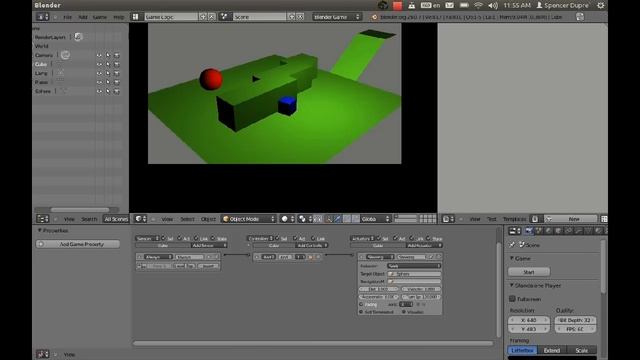Open the 3D view Select menu
The image size is (640, 360).
click(187, 219)
